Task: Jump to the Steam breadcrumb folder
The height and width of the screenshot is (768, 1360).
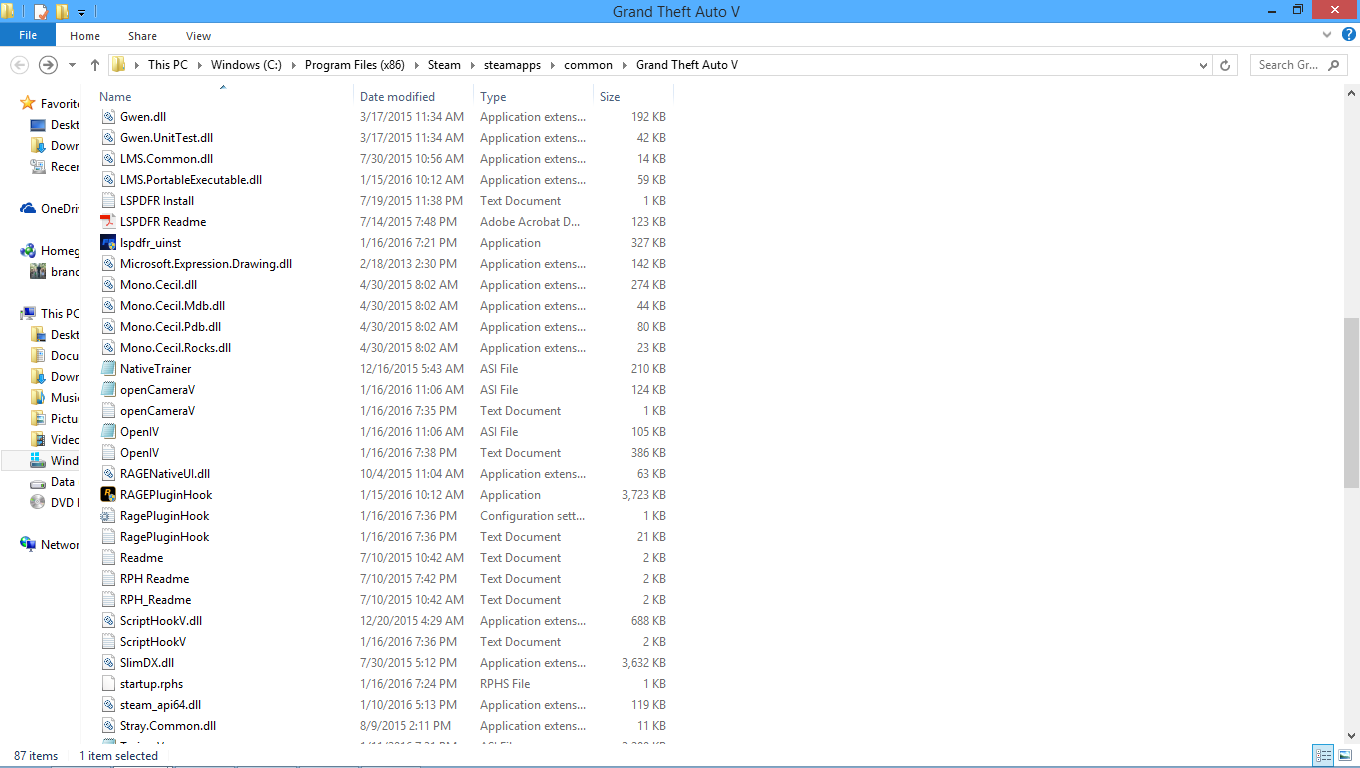Action: [445, 65]
